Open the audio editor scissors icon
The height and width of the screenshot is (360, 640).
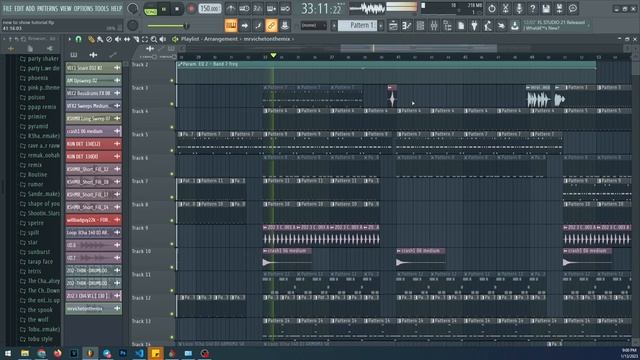[x=505, y=9]
